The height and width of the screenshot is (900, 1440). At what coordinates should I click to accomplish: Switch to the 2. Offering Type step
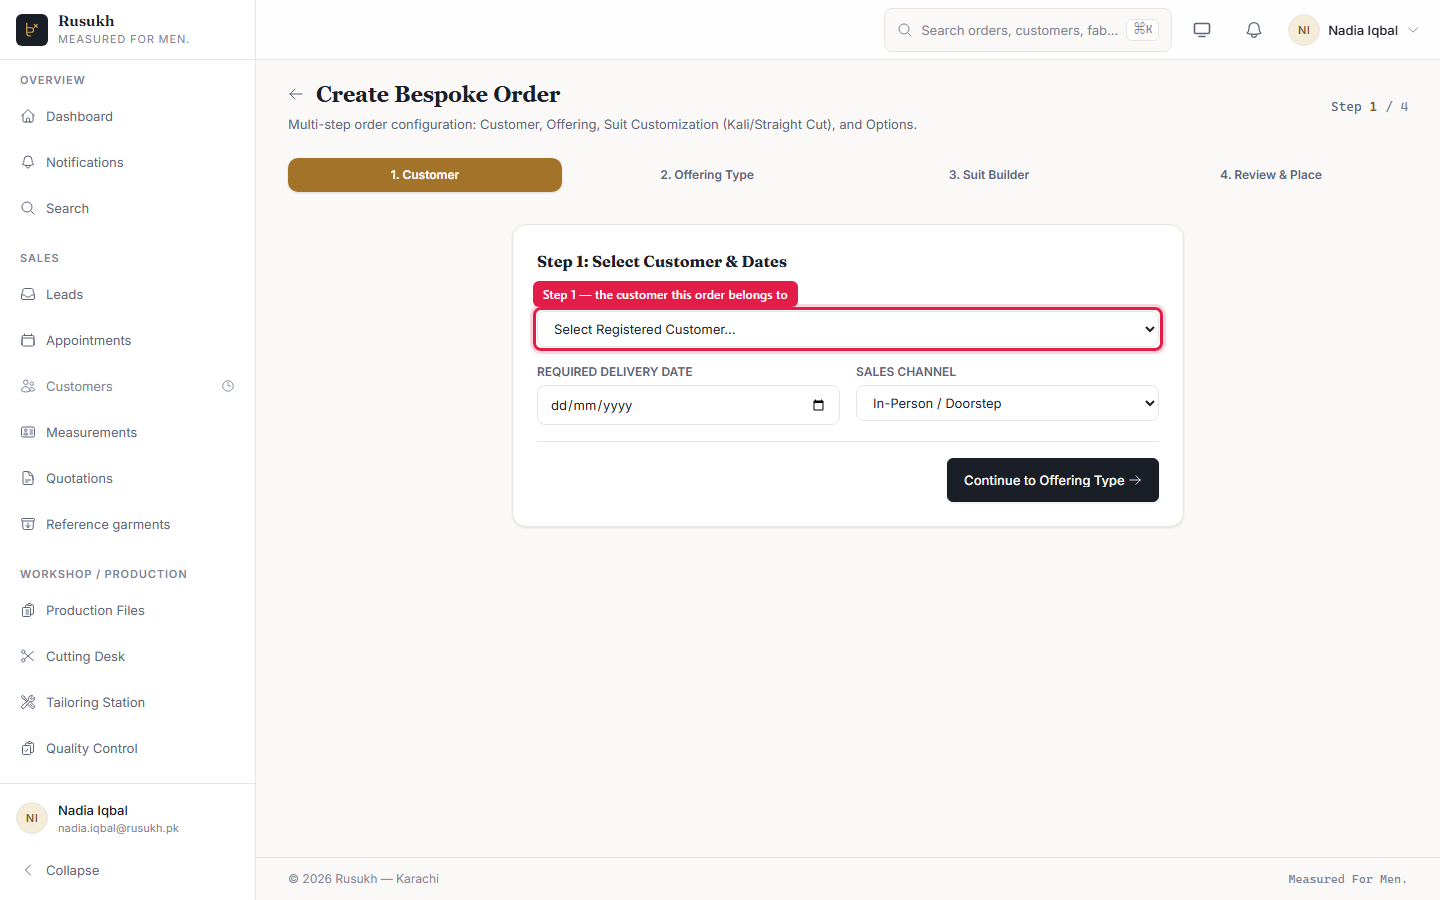point(707,175)
